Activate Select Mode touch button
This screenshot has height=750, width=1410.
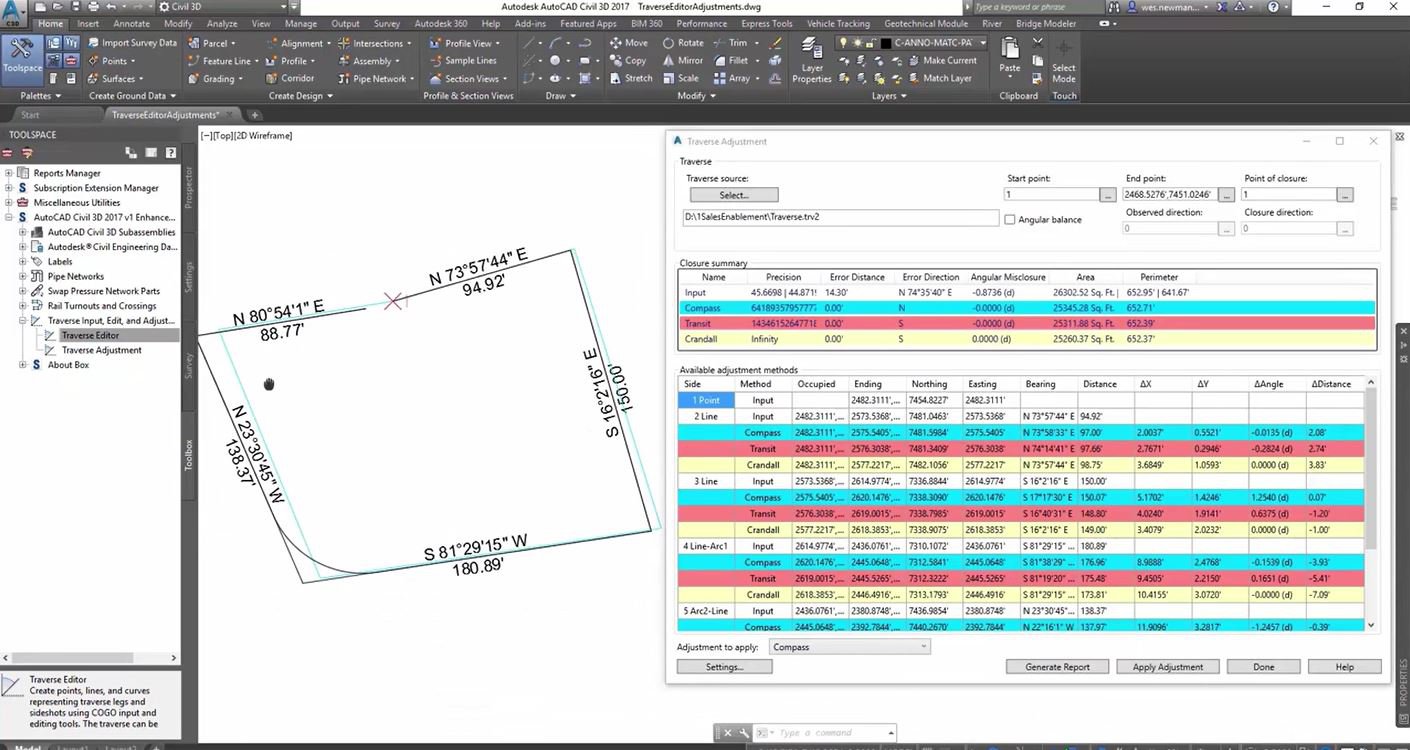point(1063,61)
